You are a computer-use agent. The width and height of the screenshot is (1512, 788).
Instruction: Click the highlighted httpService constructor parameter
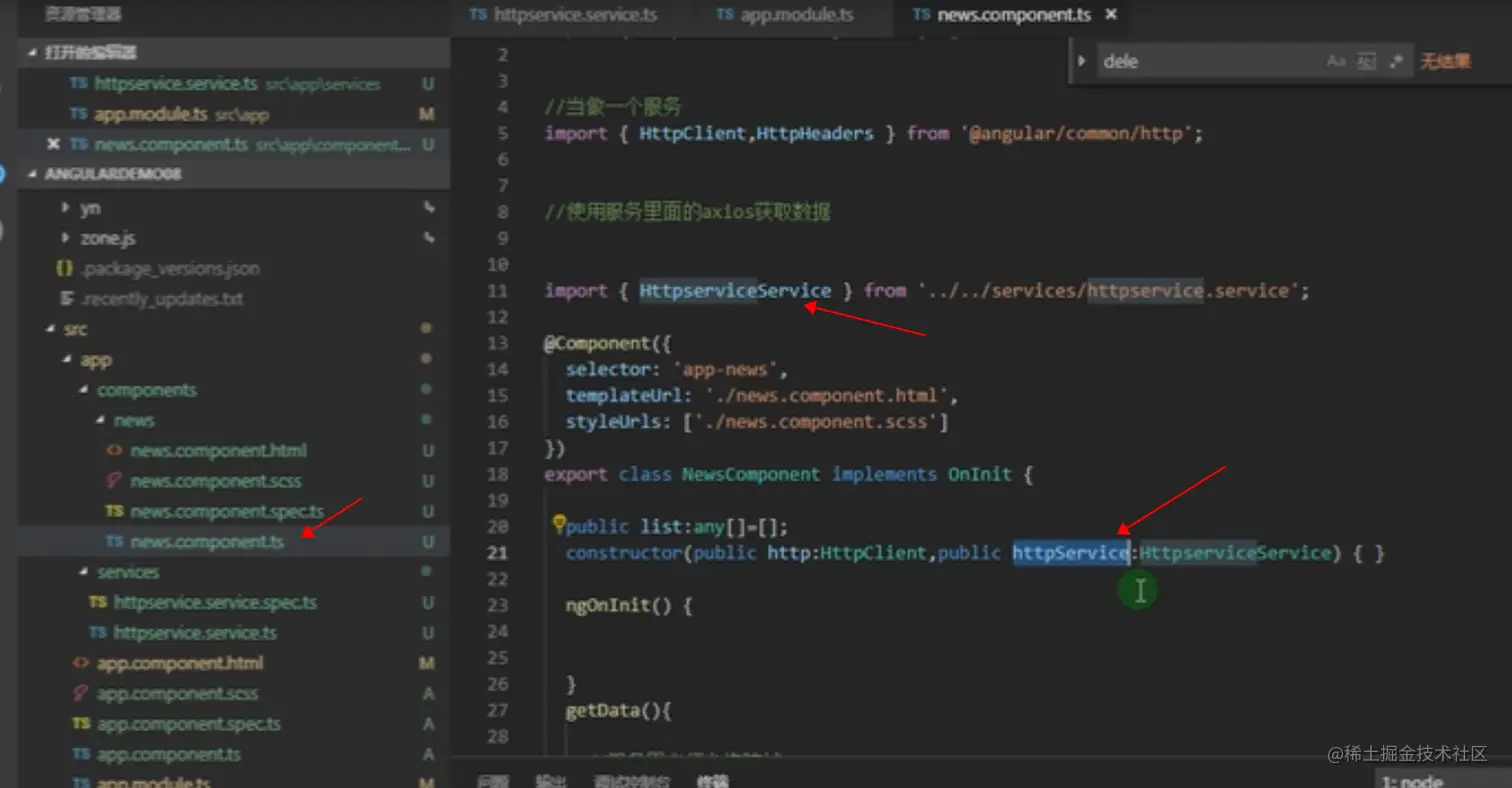1070,553
